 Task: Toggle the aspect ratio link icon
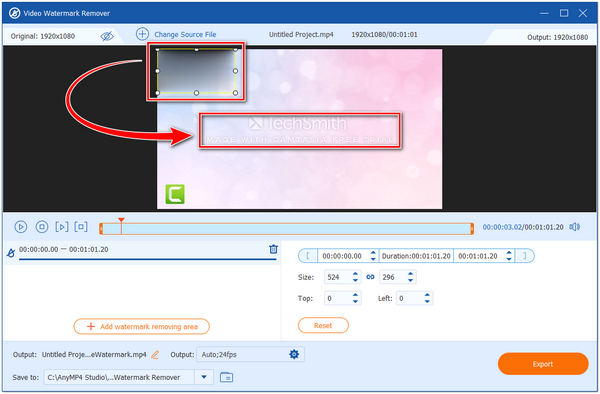370,277
